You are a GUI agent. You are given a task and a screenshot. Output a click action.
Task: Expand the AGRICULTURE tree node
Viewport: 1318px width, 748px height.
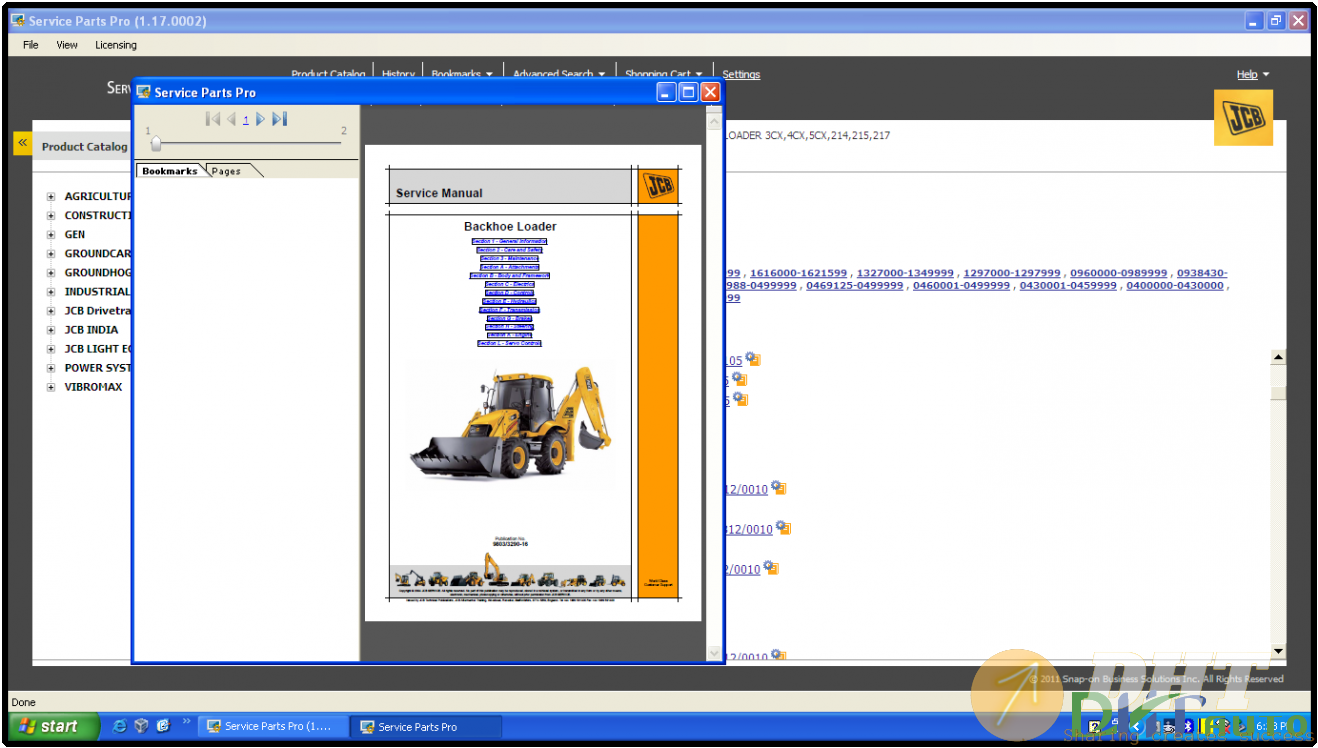point(51,197)
